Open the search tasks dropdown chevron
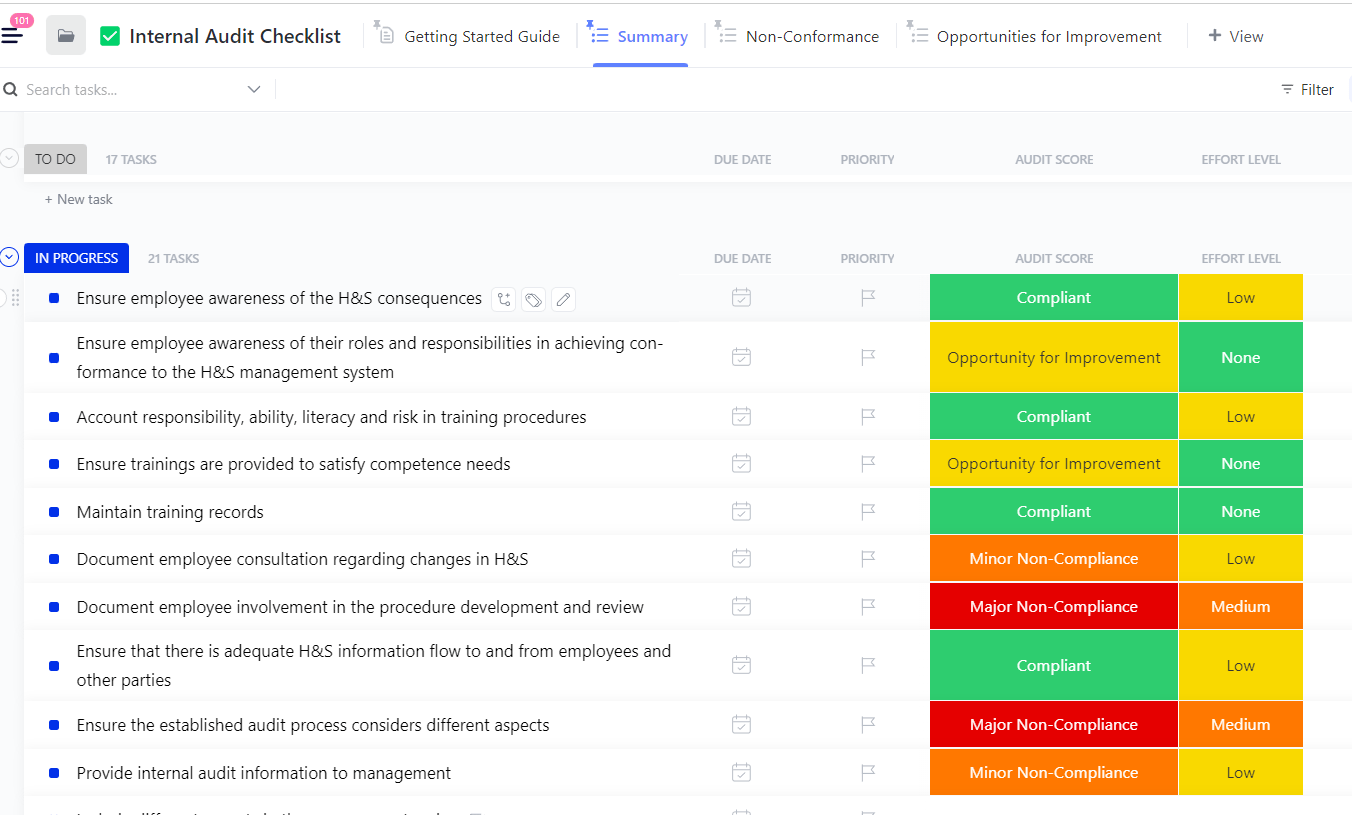The width and height of the screenshot is (1352, 815). pos(255,89)
